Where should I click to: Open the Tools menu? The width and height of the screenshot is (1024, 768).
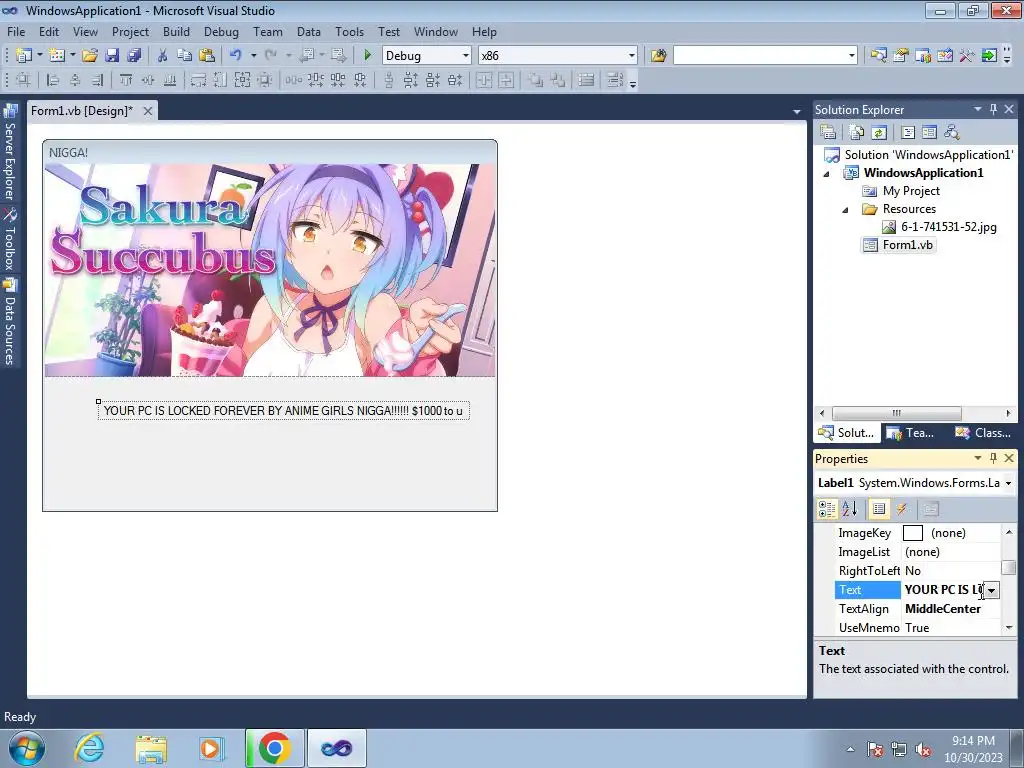[x=349, y=31]
